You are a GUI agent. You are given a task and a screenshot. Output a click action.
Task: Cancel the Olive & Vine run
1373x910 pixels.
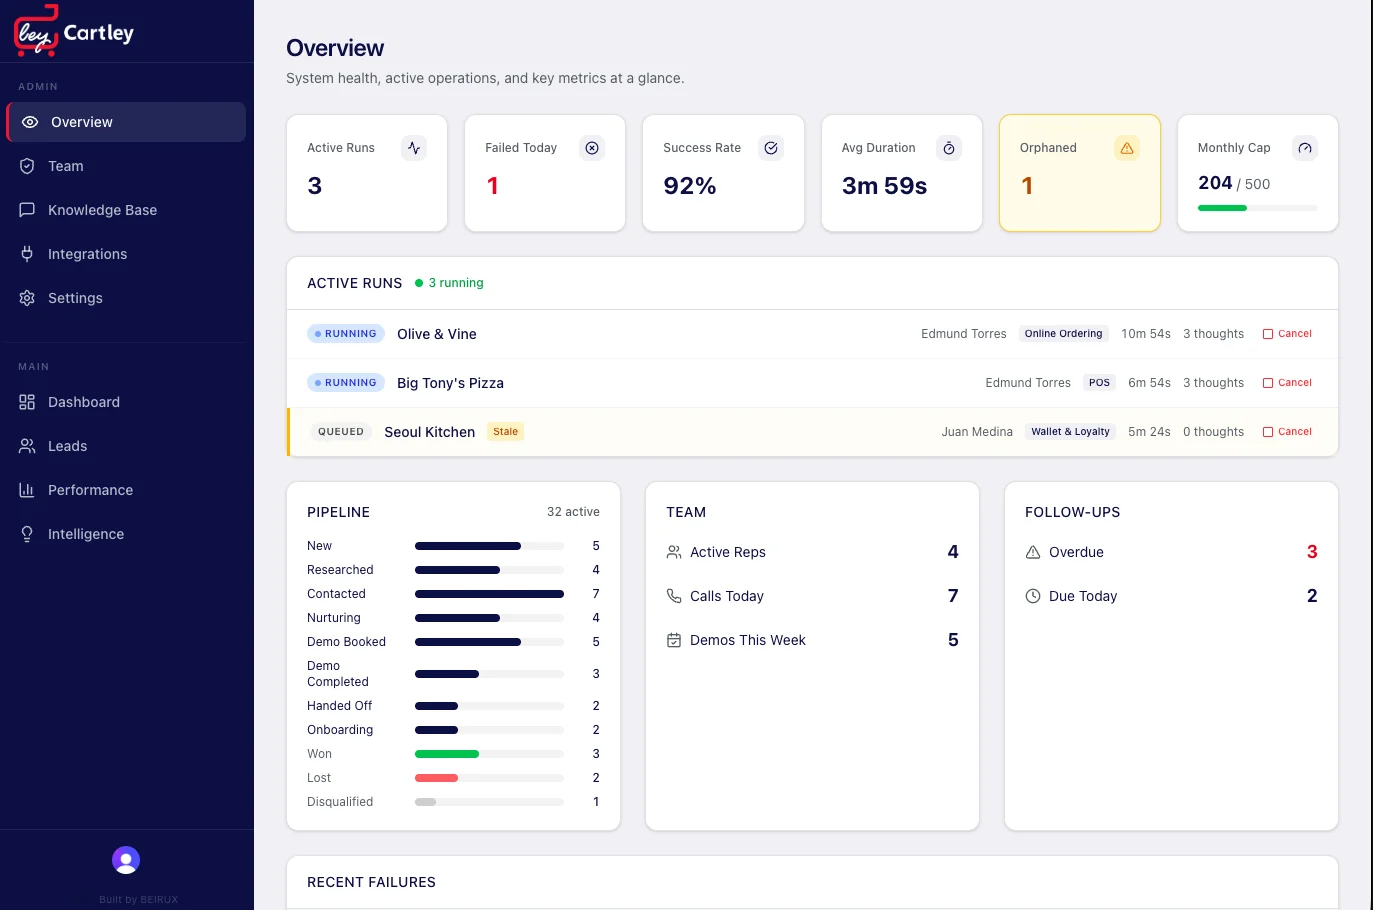click(1287, 334)
